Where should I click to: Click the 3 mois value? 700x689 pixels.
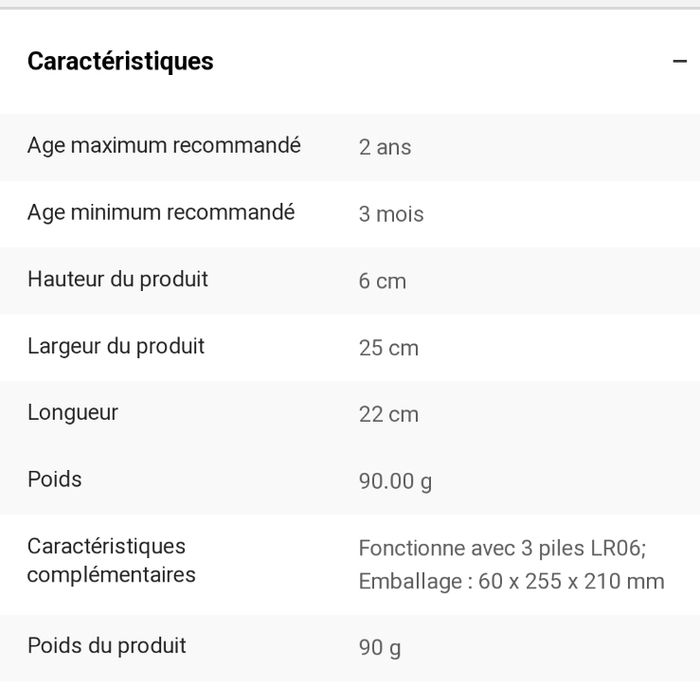coord(391,214)
